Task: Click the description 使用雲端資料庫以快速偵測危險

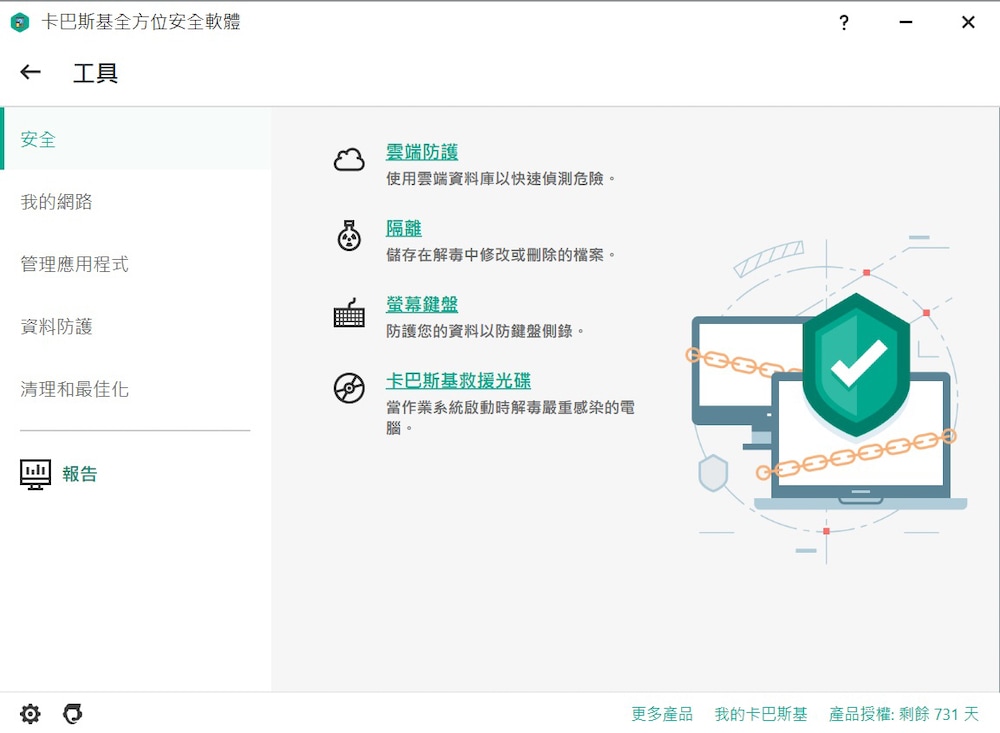Action: click(x=501, y=179)
